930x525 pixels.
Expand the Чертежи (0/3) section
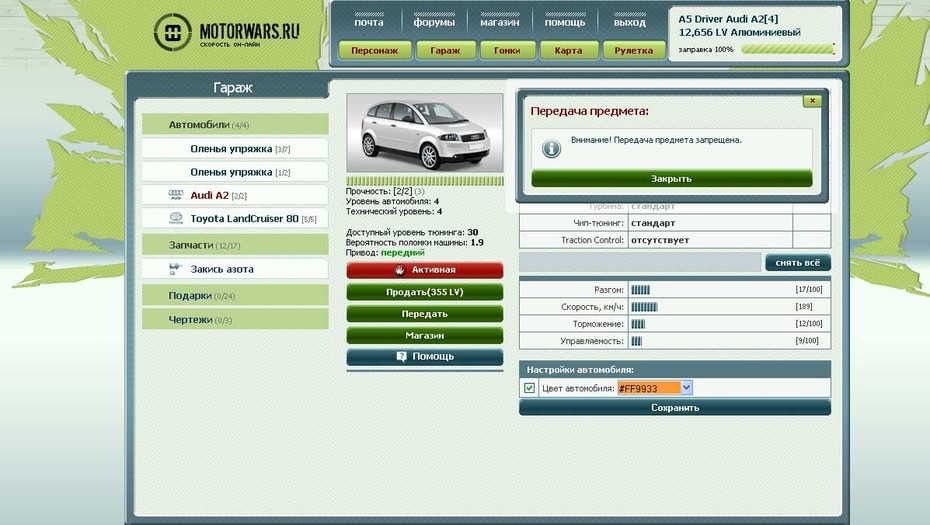pyautogui.click(x=235, y=319)
